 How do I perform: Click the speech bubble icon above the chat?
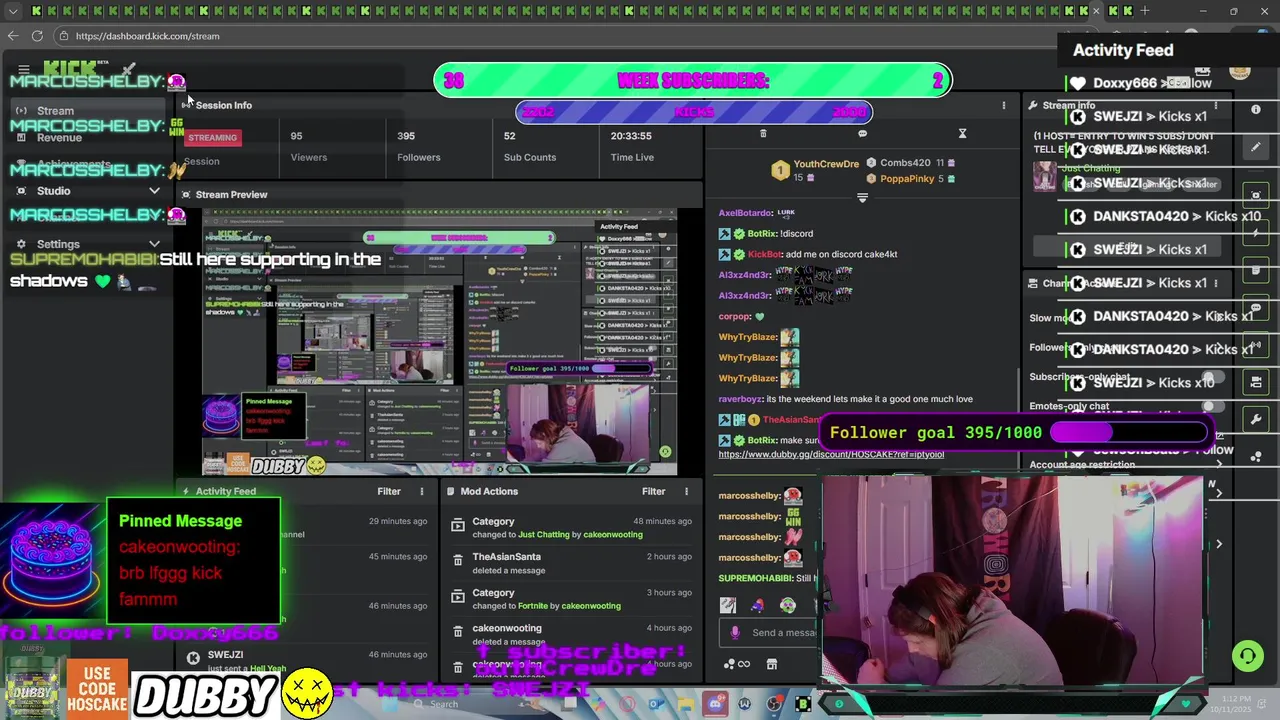(x=862, y=134)
